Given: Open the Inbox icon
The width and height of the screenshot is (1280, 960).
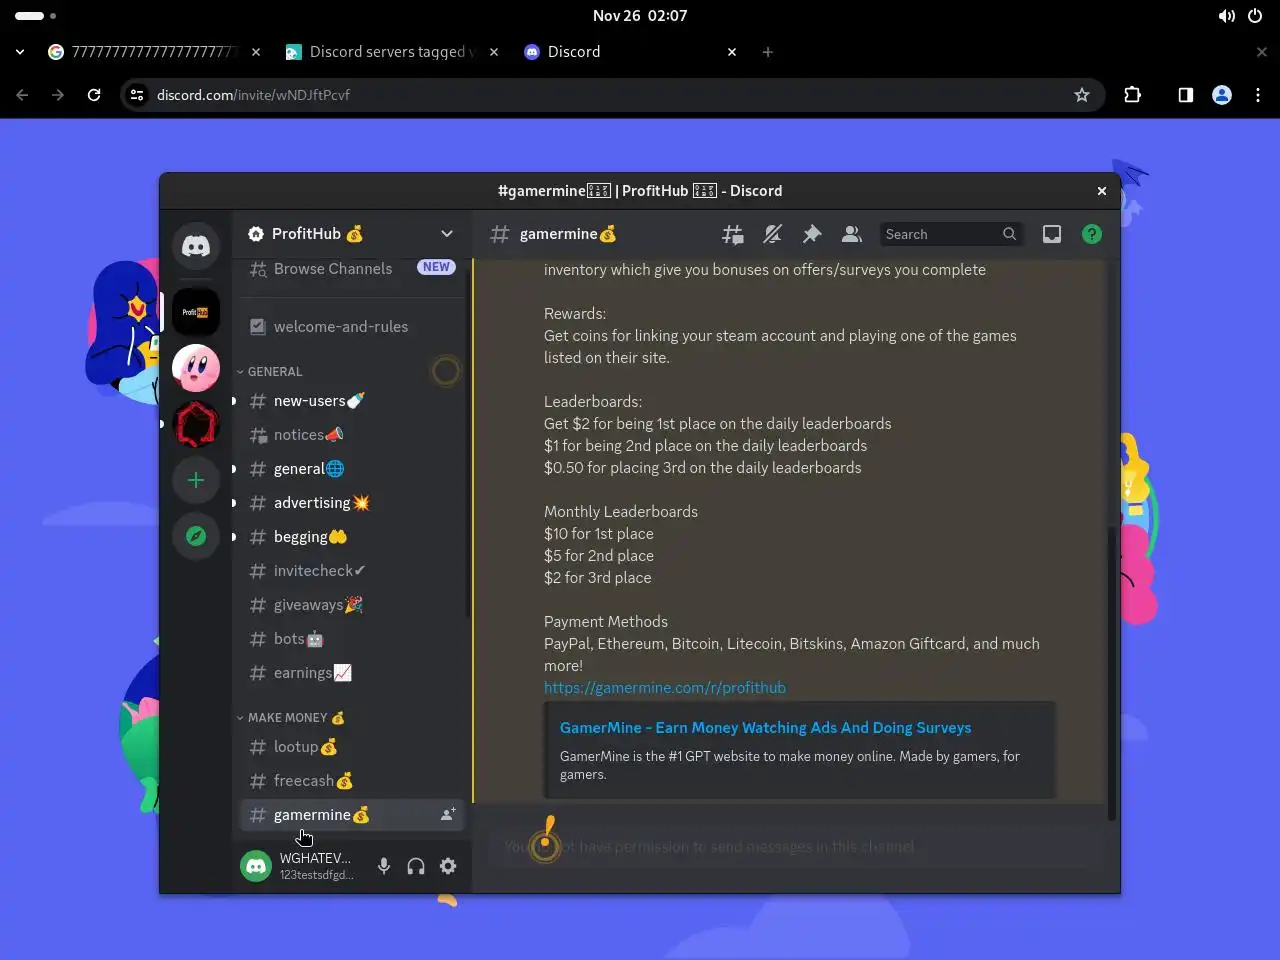Looking at the screenshot, I should click(1052, 234).
